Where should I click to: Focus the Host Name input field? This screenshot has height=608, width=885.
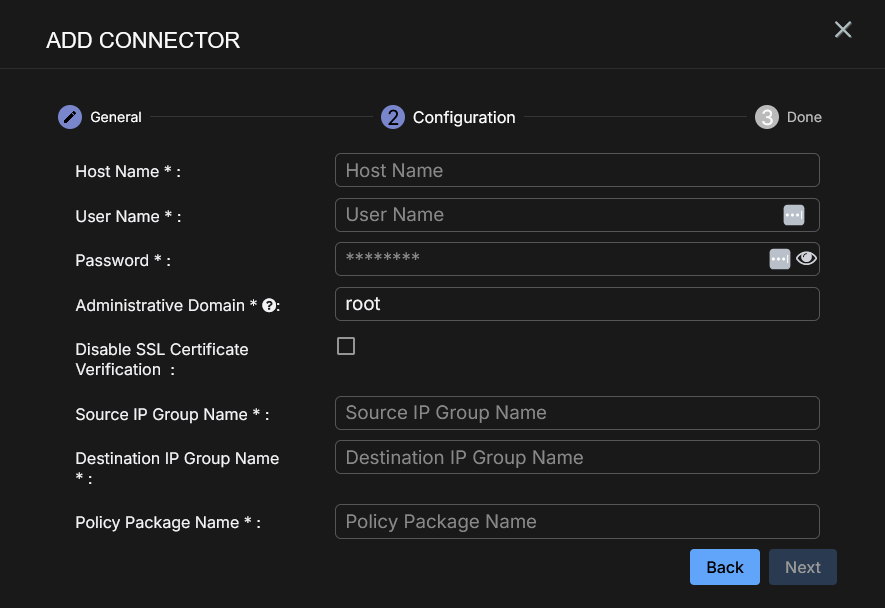tap(577, 170)
